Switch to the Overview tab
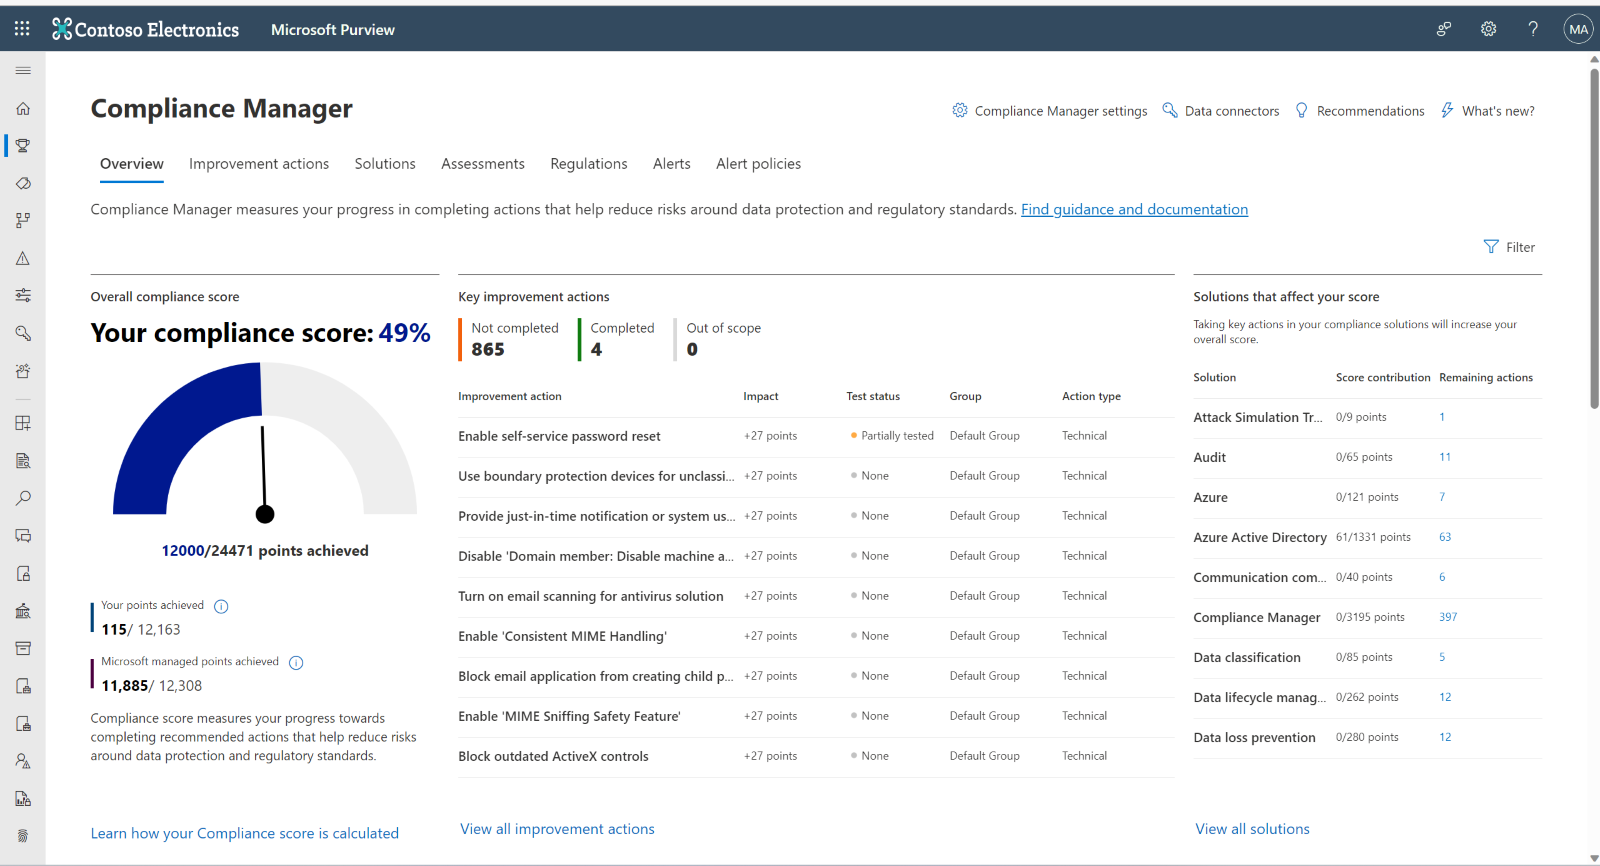The width and height of the screenshot is (1600, 866). click(132, 164)
